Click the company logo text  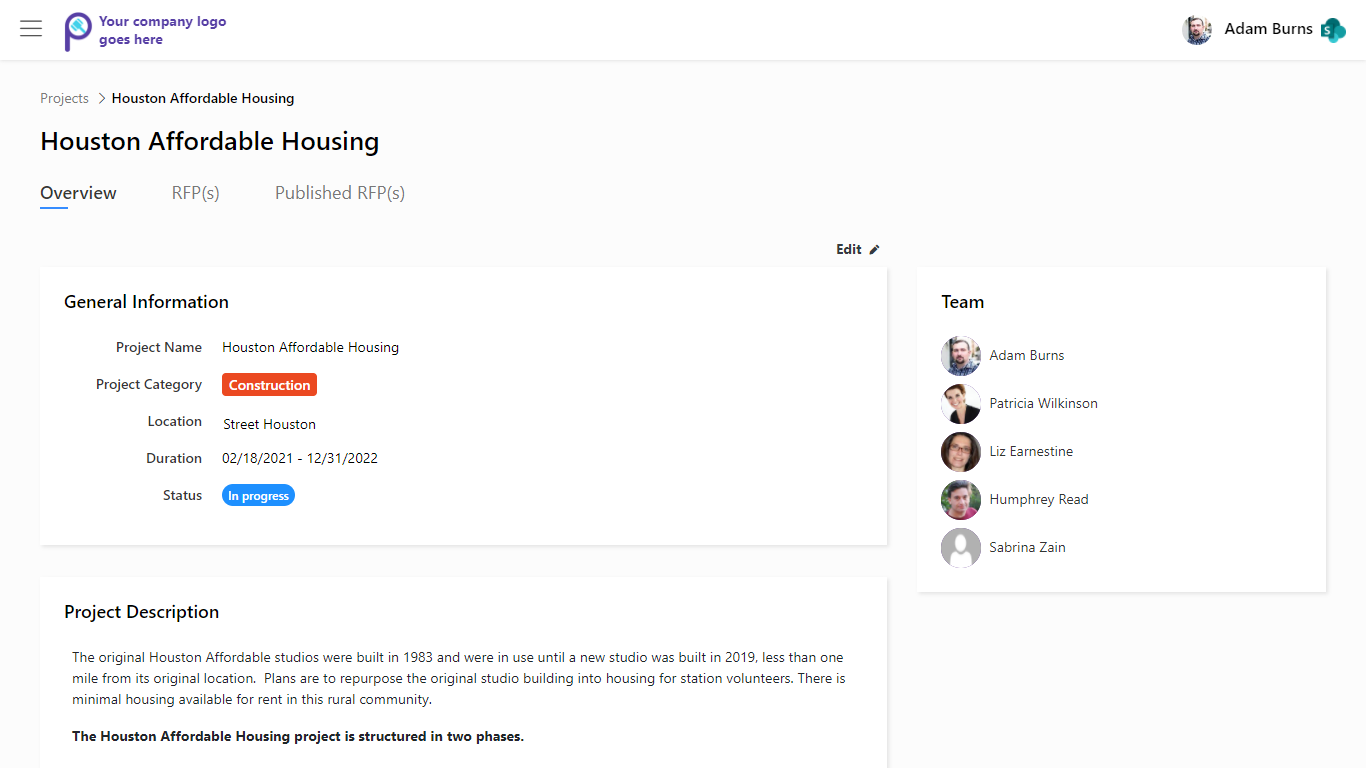click(x=162, y=30)
